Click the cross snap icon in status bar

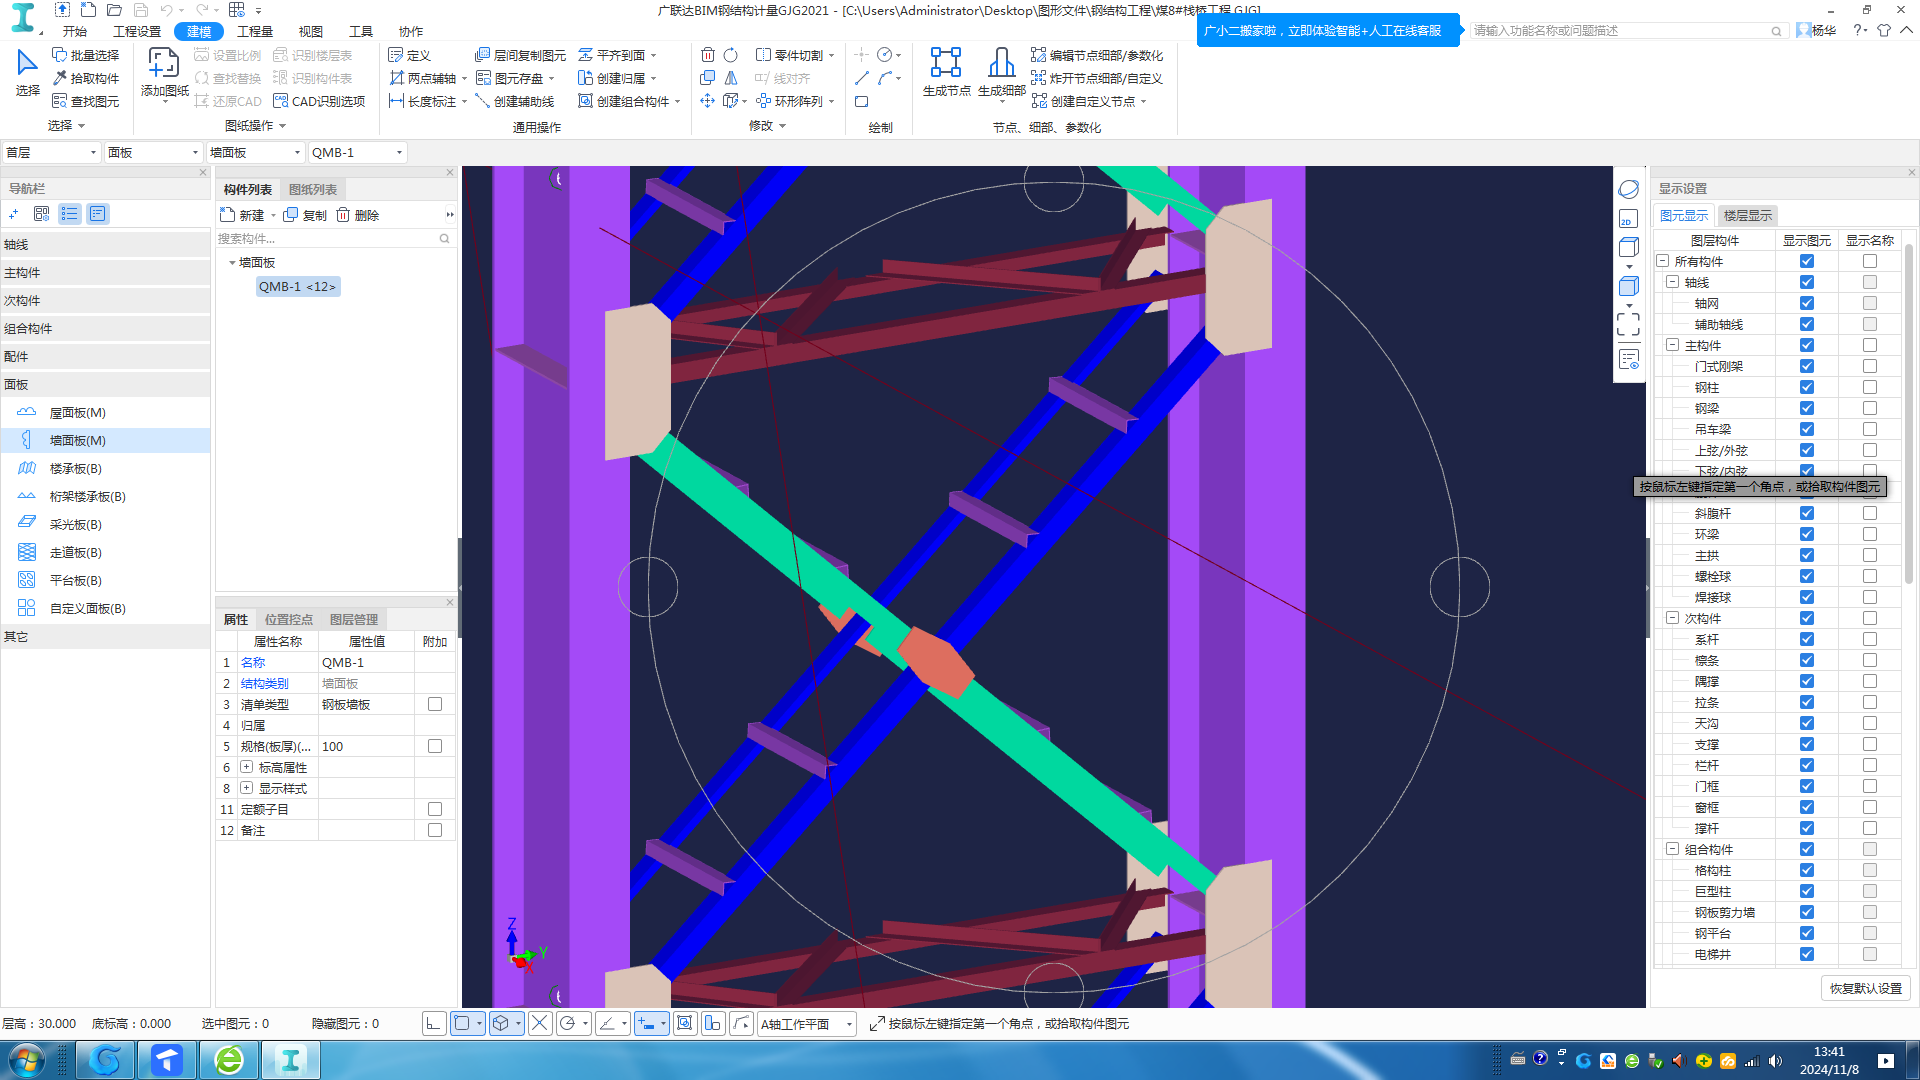point(540,1023)
